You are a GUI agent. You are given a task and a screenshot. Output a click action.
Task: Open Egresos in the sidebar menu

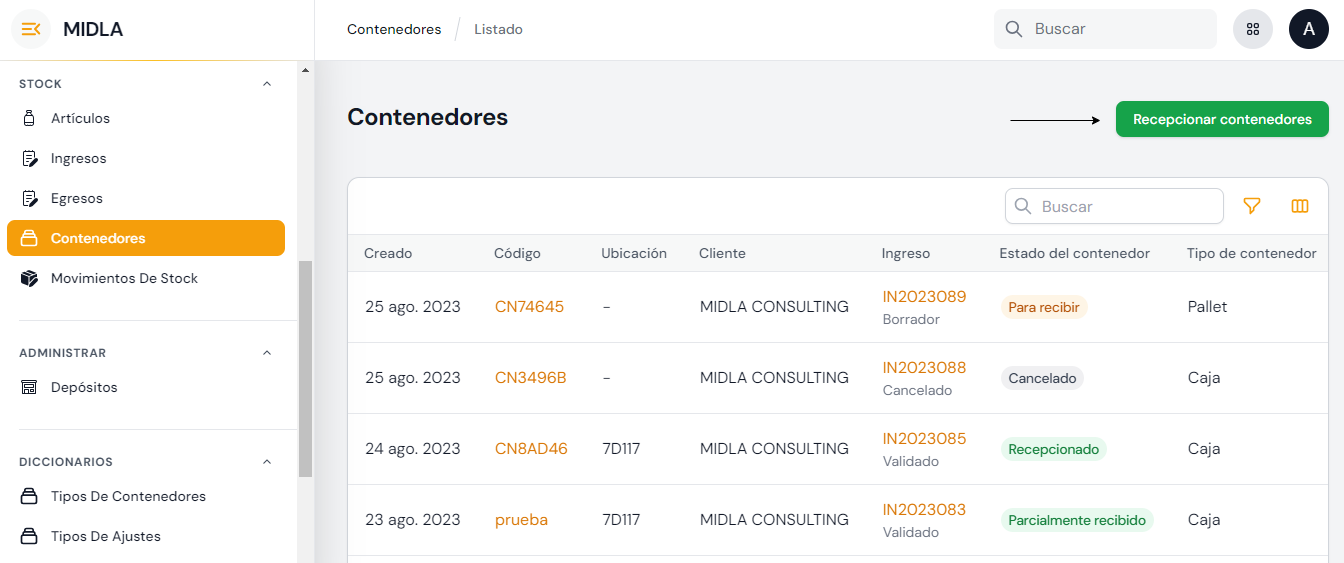77,198
